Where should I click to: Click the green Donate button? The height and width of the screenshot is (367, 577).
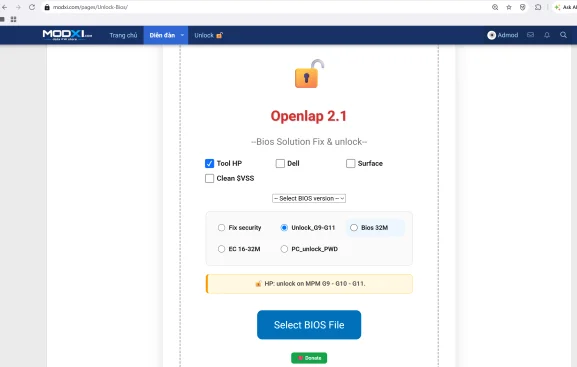(x=309, y=358)
